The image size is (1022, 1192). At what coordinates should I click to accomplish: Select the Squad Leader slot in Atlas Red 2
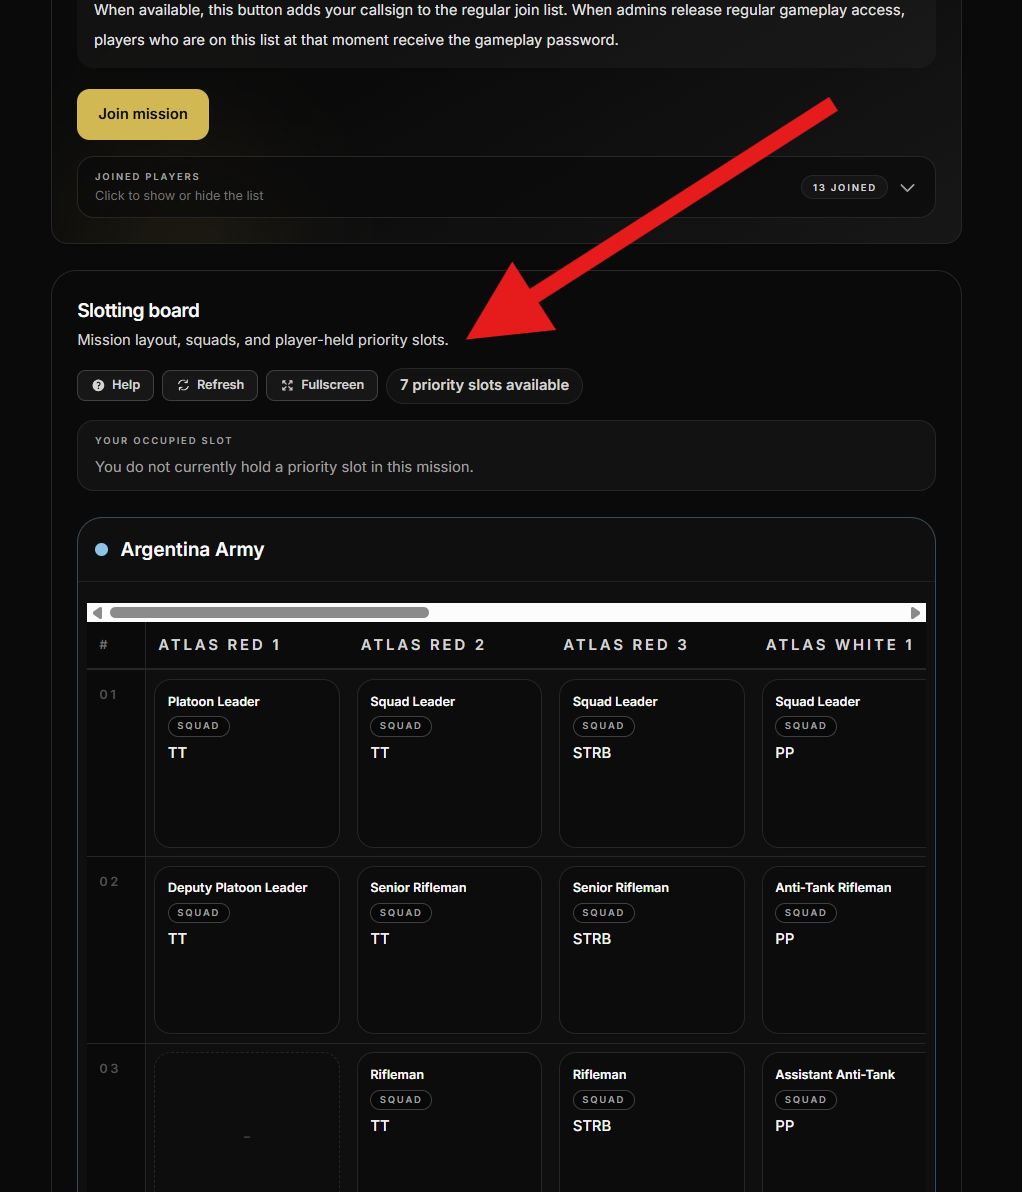point(449,763)
